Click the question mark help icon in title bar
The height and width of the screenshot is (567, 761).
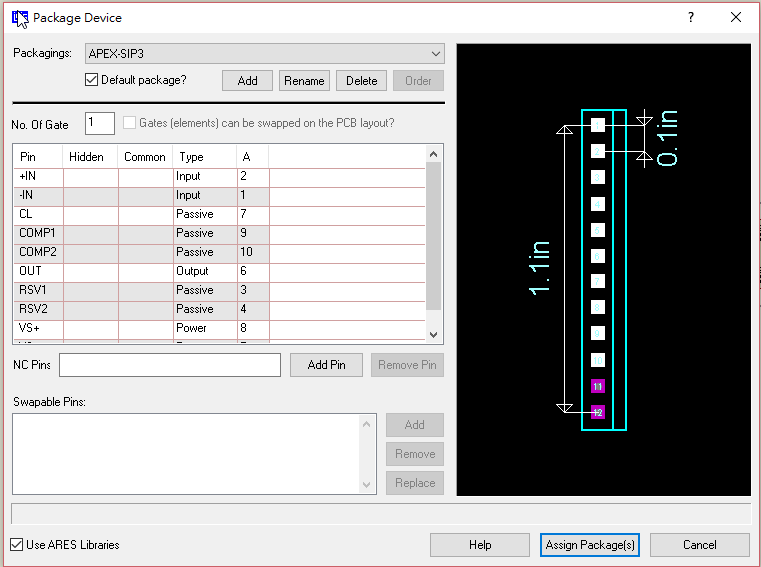[x=691, y=18]
